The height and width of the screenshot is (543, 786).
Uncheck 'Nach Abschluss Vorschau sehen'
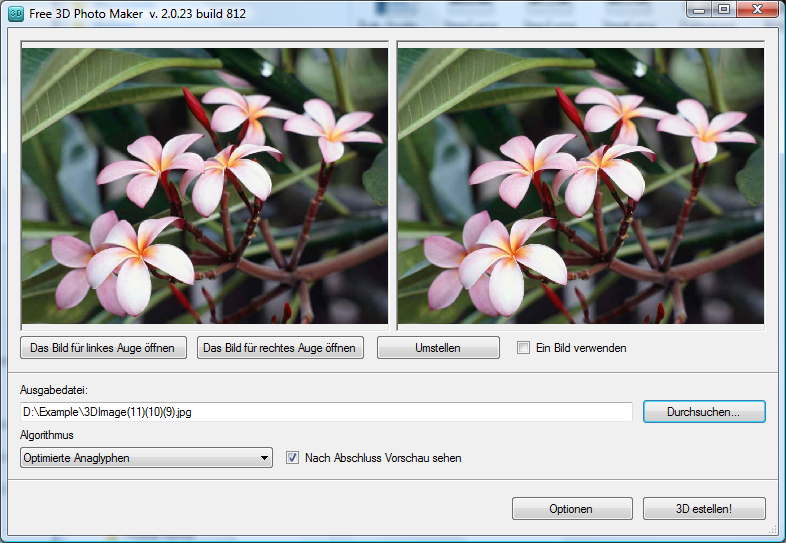click(292, 458)
